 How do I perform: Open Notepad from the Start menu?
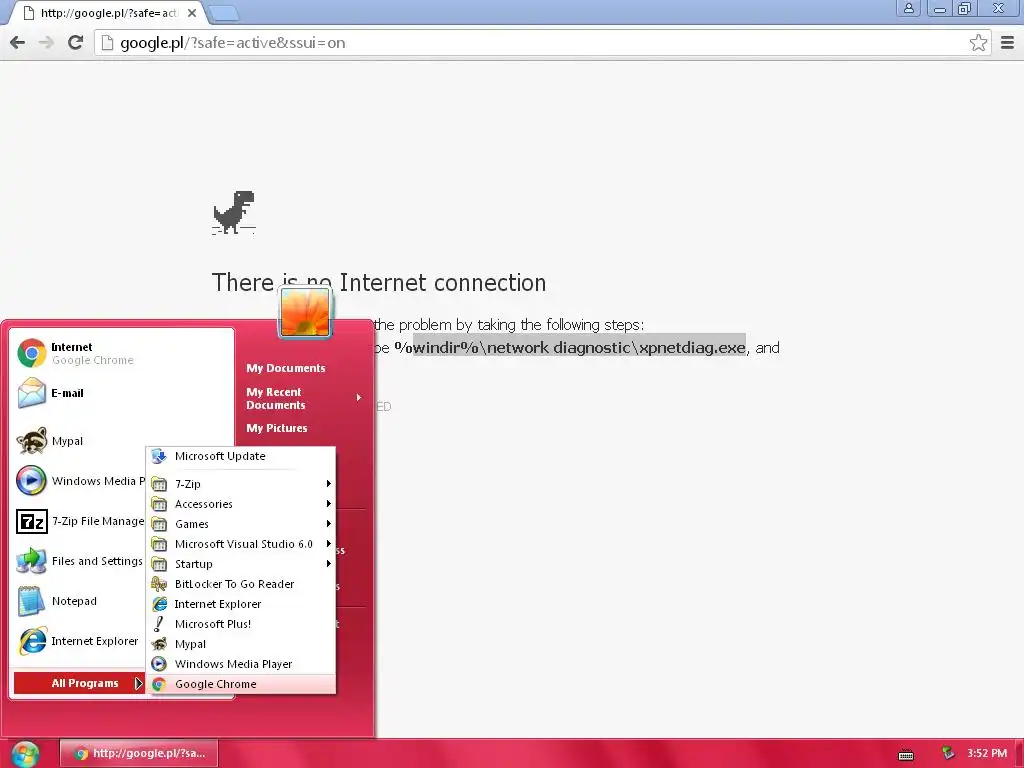coord(78,601)
